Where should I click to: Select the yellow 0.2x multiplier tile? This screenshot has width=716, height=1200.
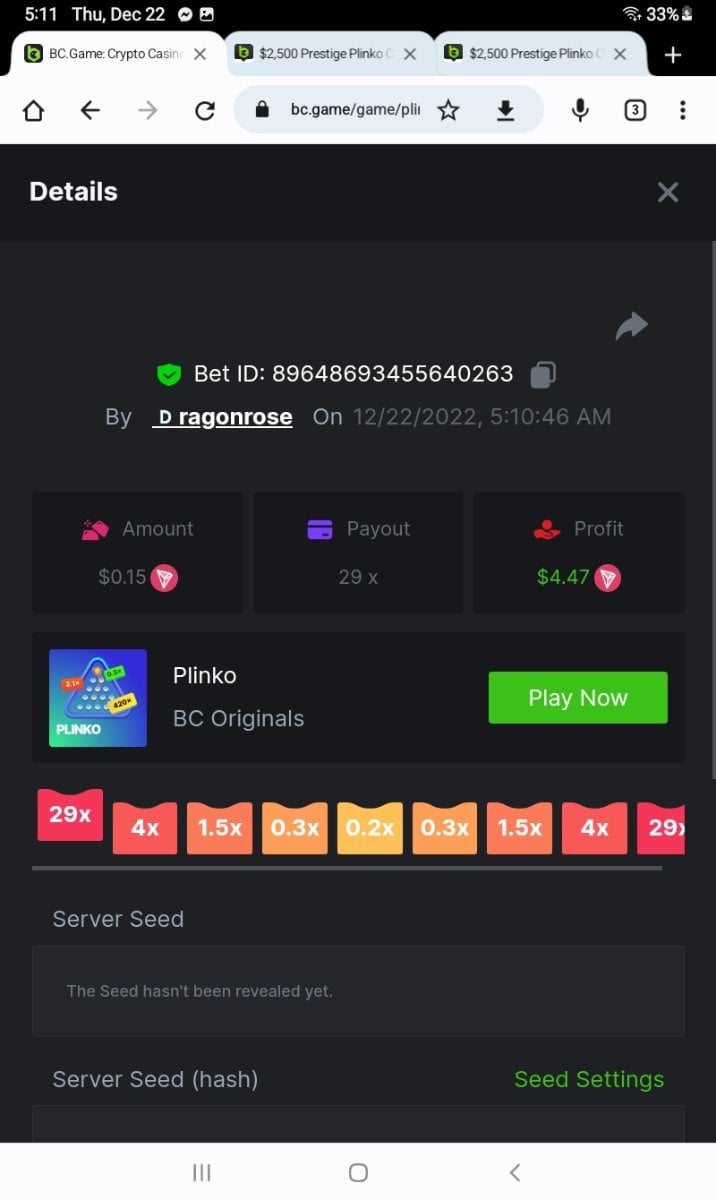click(370, 828)
